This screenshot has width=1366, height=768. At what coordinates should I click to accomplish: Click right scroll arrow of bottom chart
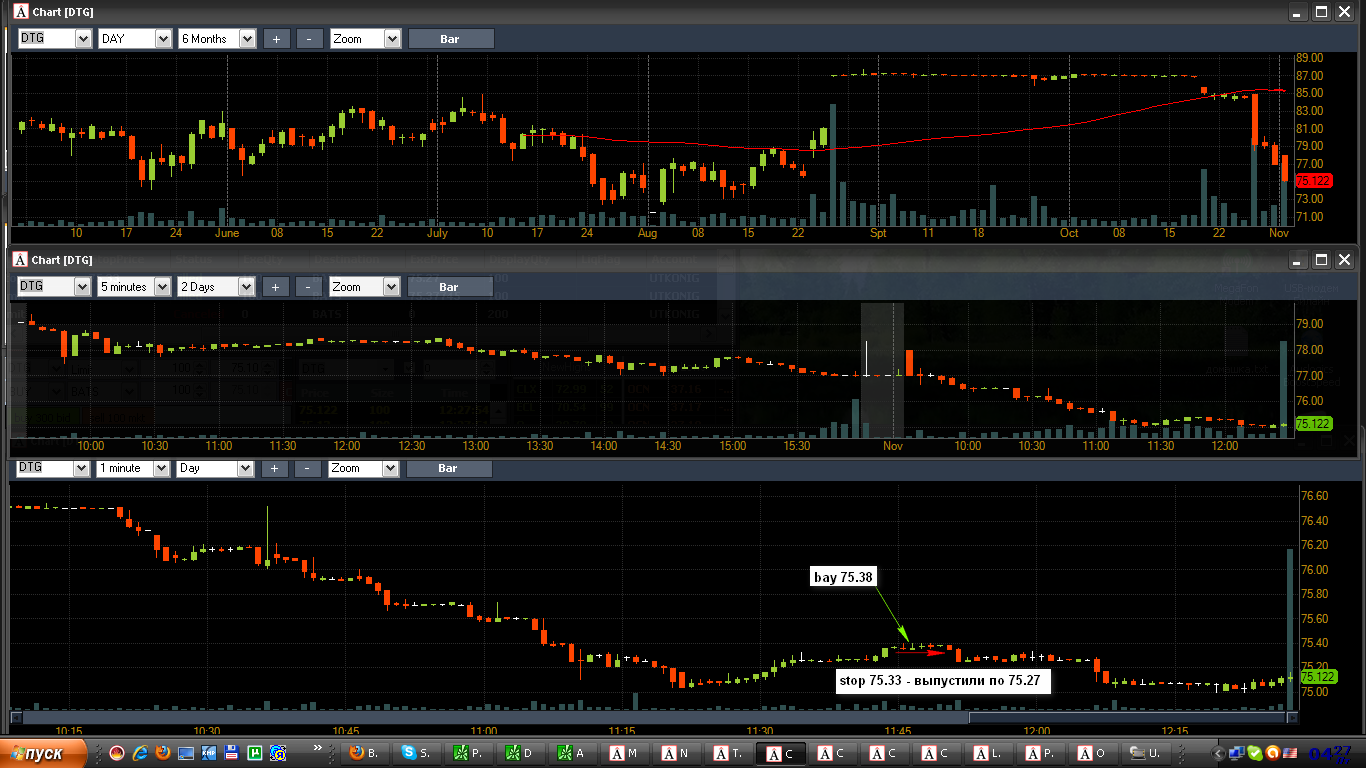pyautogui.click(x=1292, y=717)
